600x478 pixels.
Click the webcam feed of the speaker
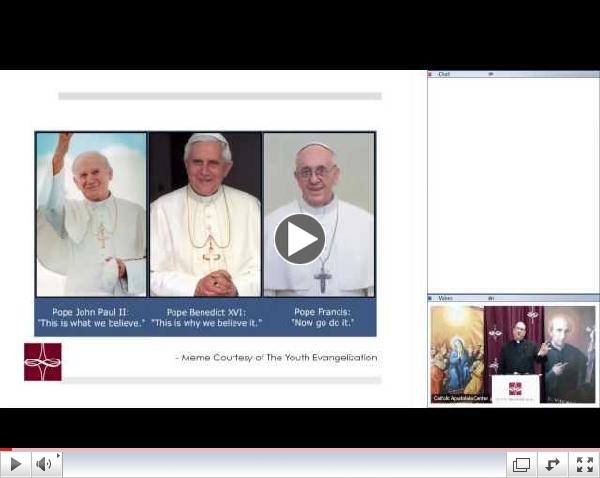click(513, 354)
